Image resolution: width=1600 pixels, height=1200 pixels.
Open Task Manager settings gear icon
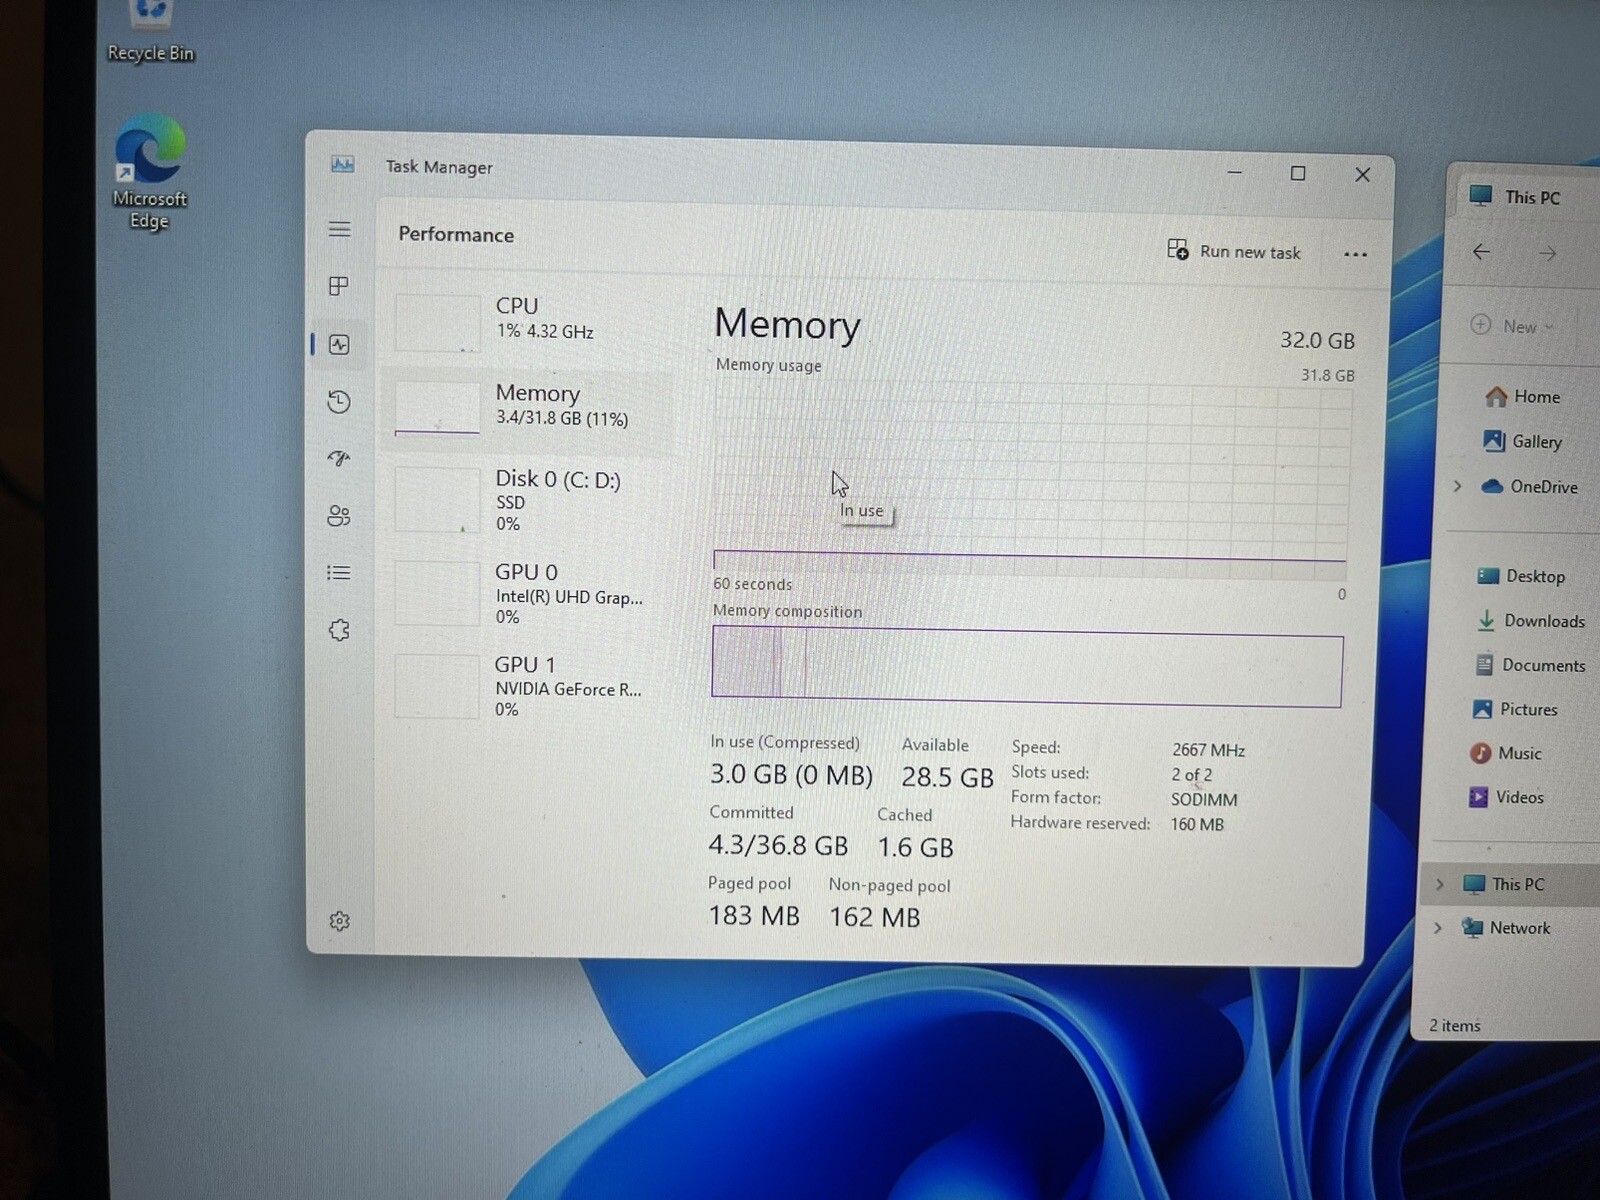coord(339,921)
